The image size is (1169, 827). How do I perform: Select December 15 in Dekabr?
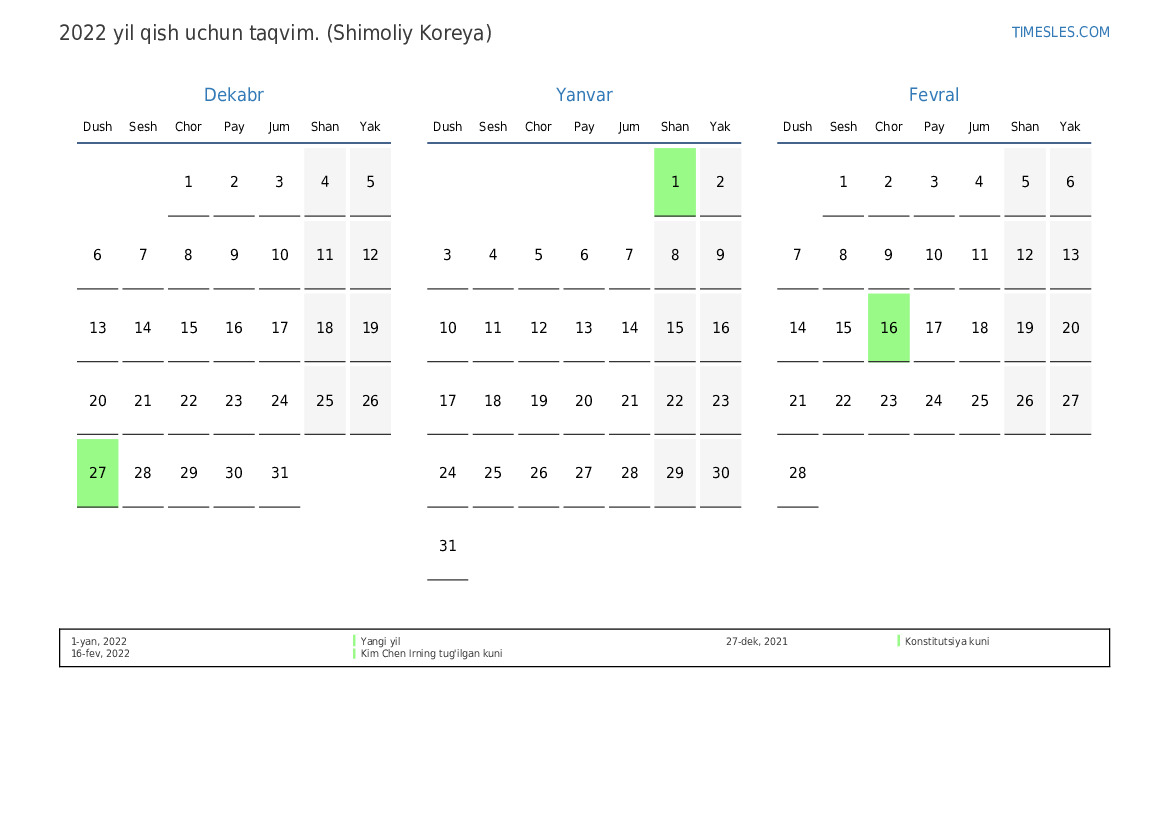pyautogui.click(x=189, y=327)
